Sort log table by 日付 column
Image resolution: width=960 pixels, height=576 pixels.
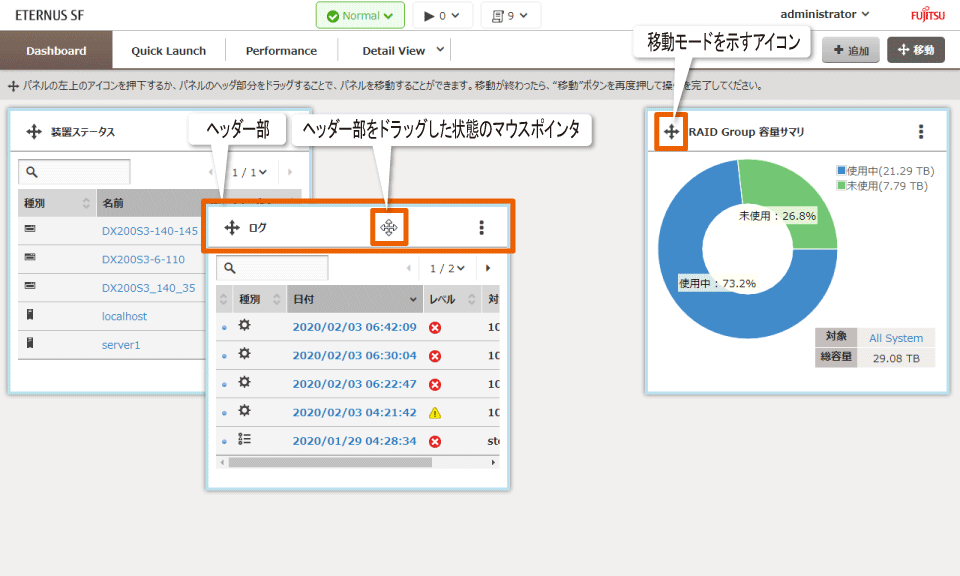point(354,299)
